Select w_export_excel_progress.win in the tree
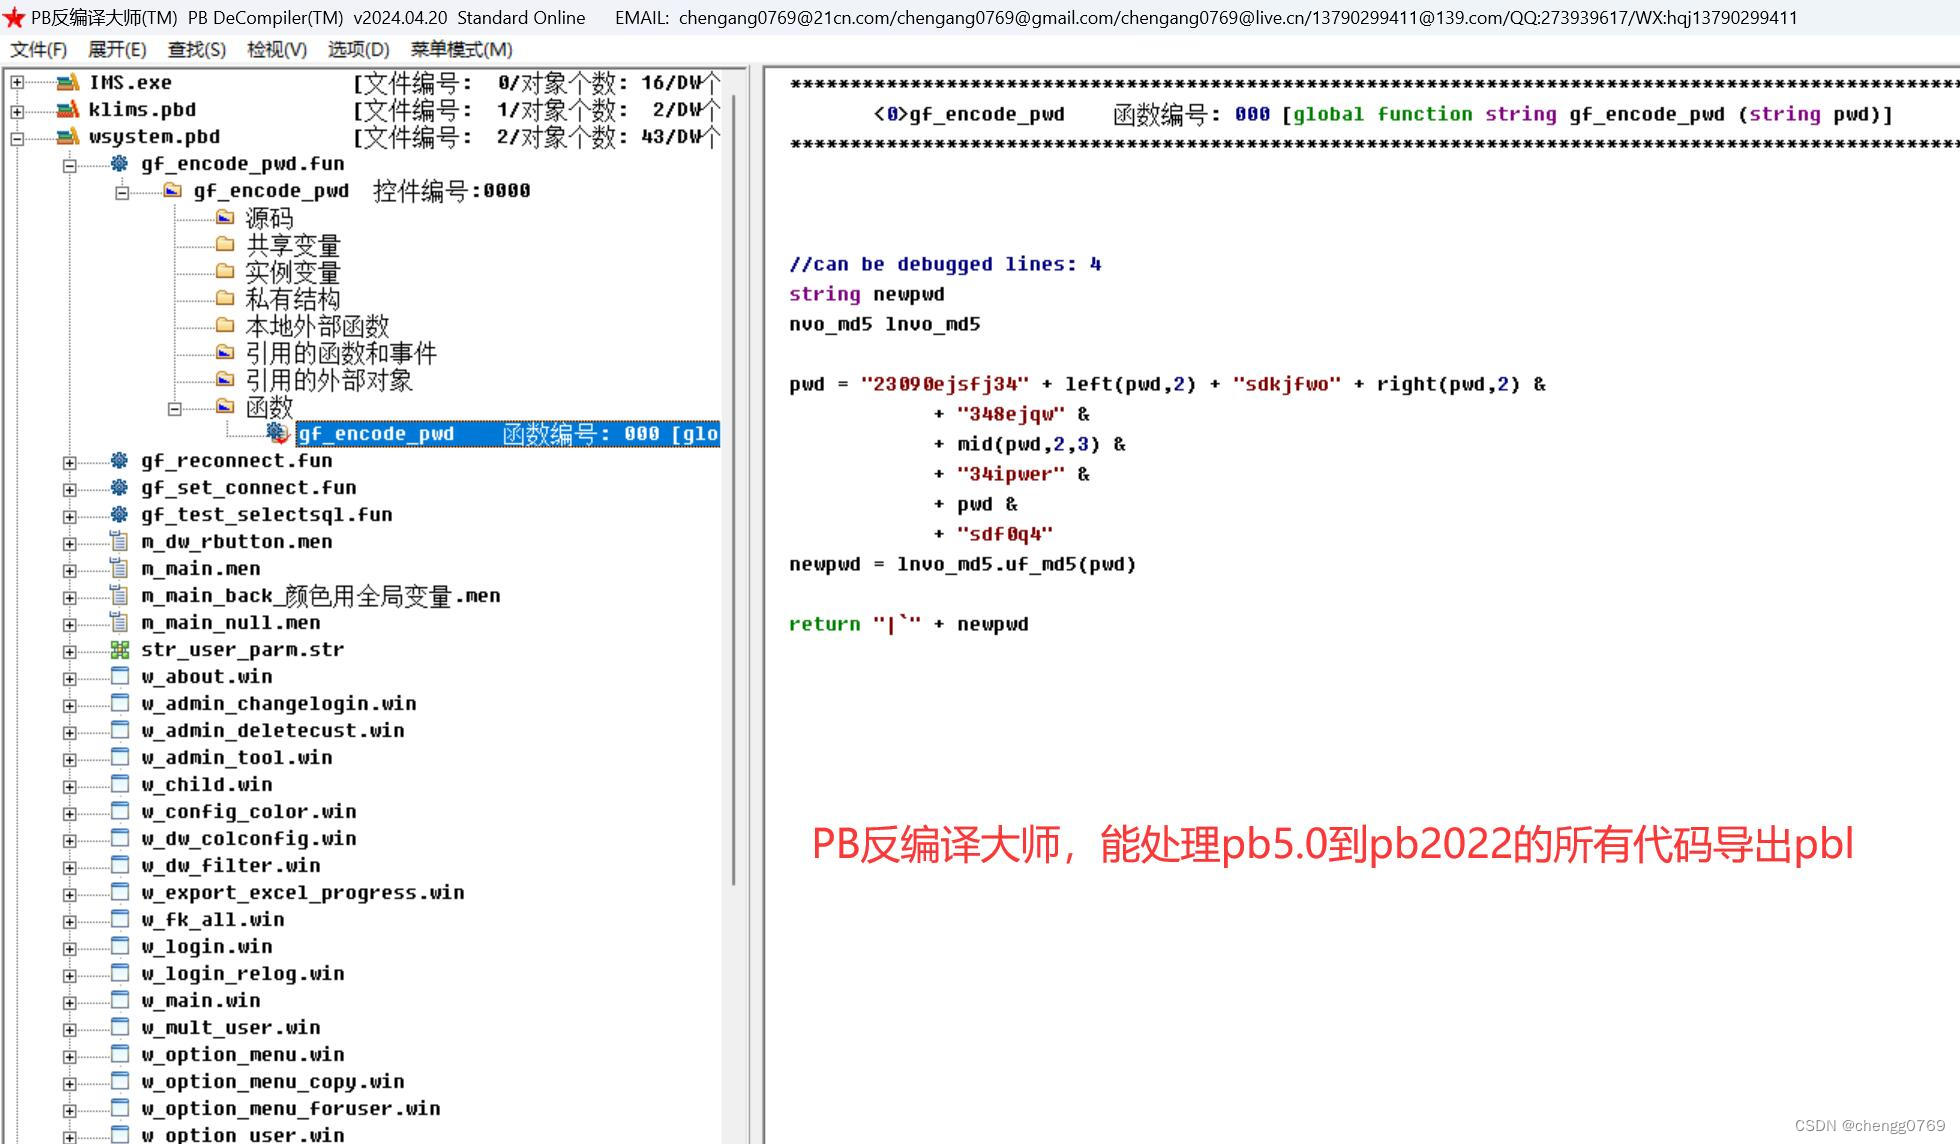This screenshot has height=1144, width=1960. tap(302, 893)
